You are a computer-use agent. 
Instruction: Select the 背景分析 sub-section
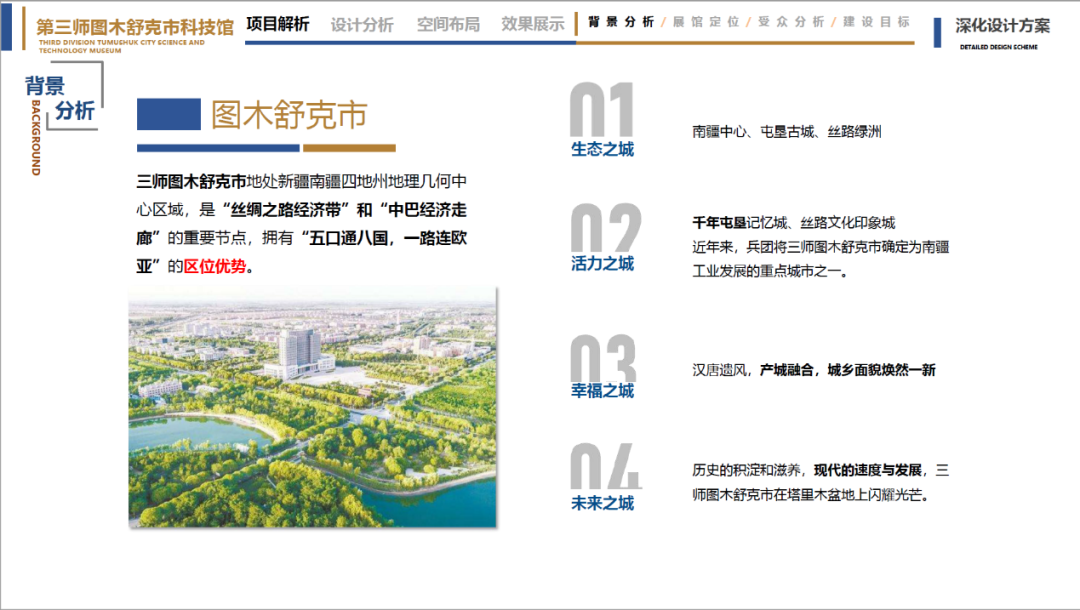point(621,22)
